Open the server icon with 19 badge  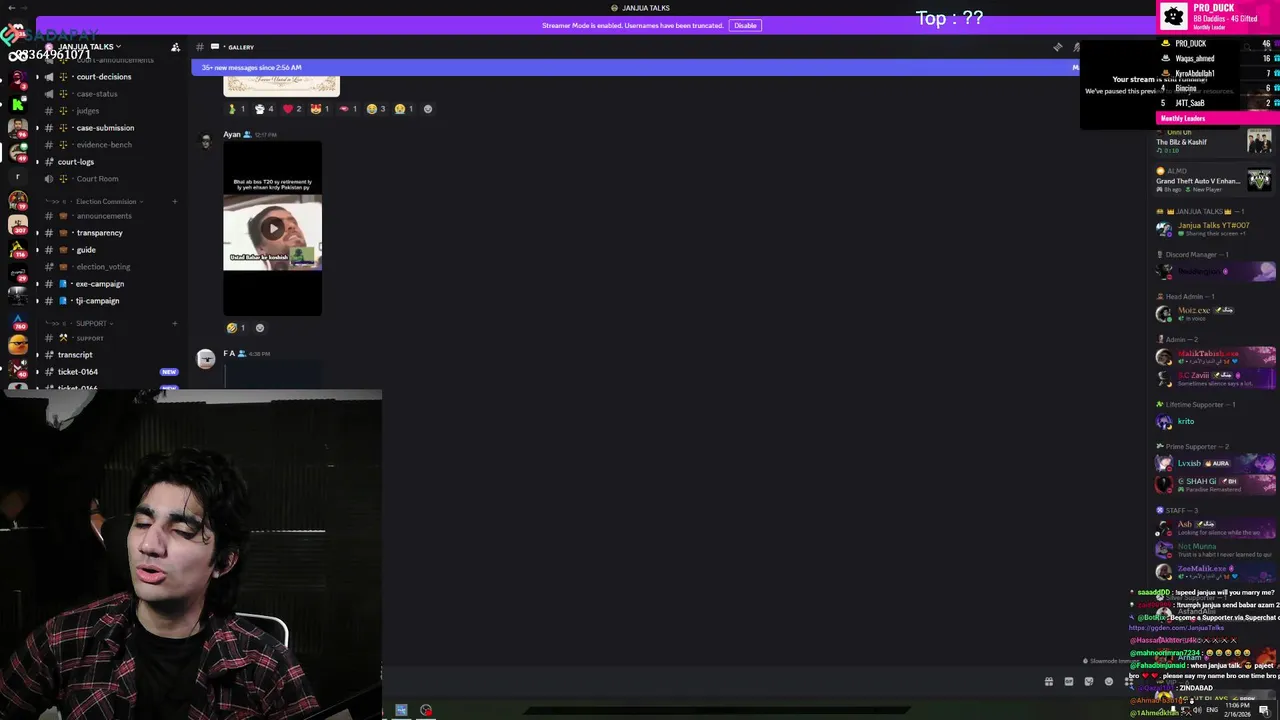tap(17, 200)
